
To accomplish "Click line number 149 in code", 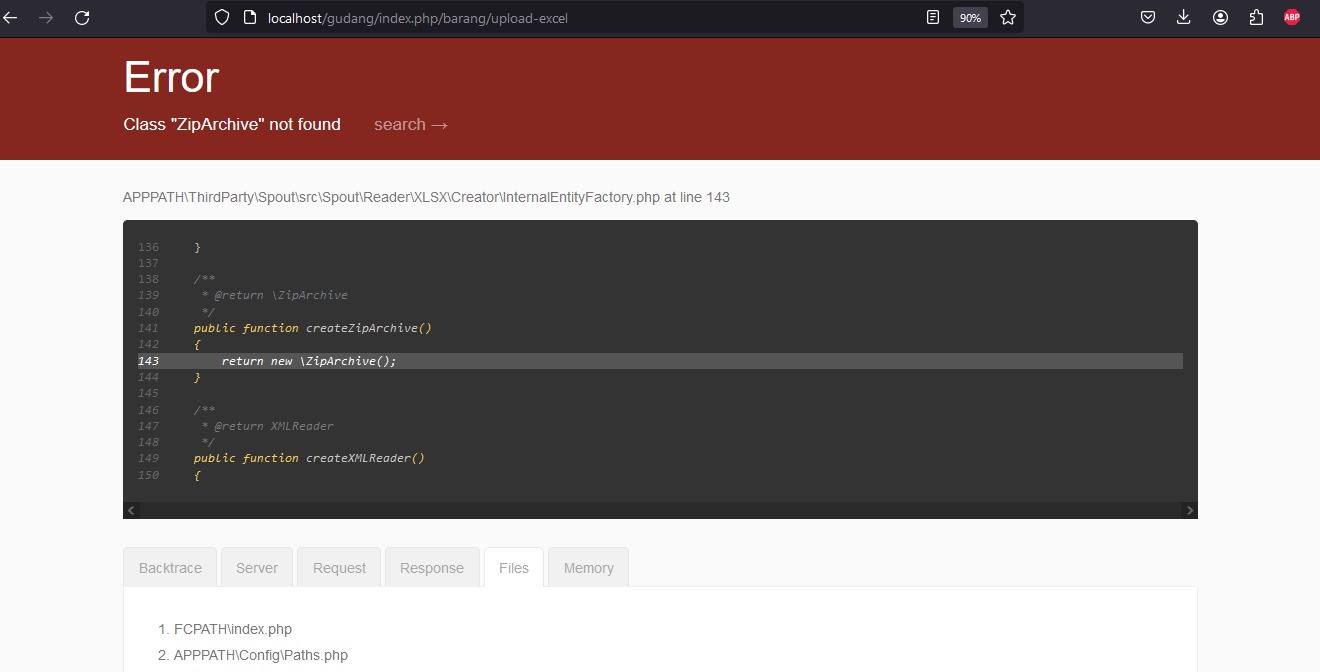I will [148, 458].
